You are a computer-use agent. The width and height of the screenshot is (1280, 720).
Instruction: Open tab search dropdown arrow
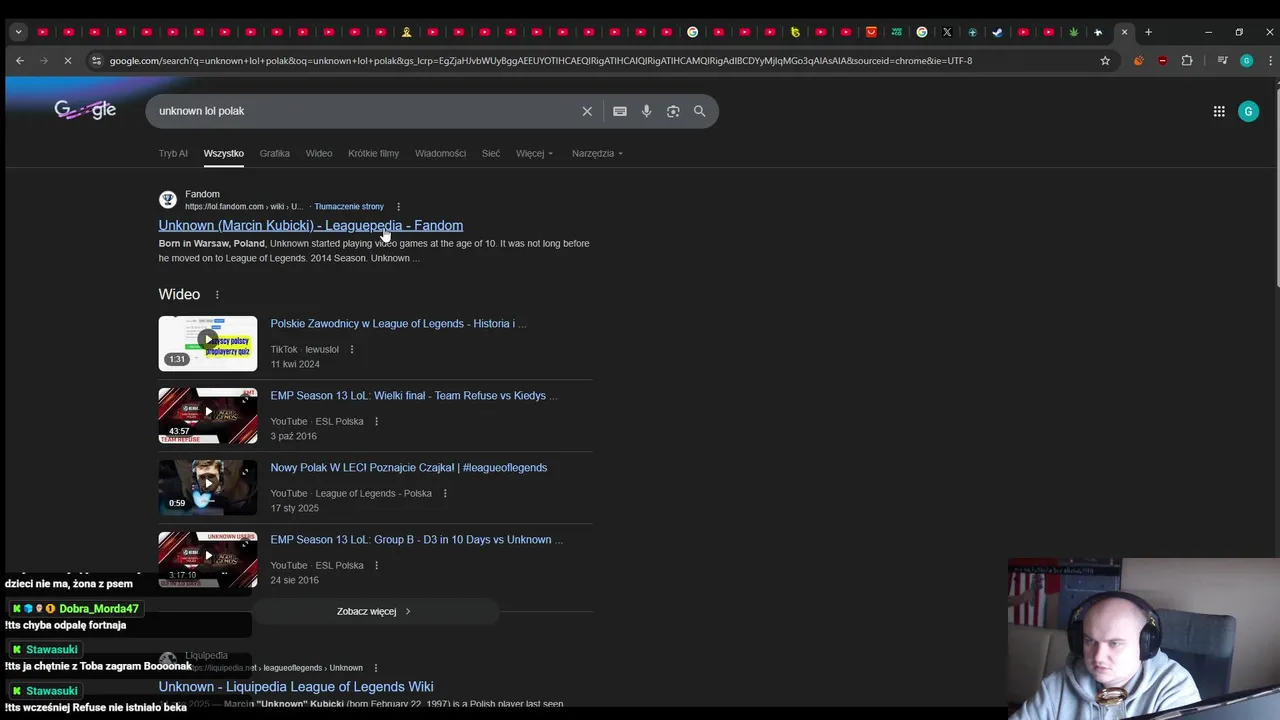pyautogui.click(x=18, y=32)
